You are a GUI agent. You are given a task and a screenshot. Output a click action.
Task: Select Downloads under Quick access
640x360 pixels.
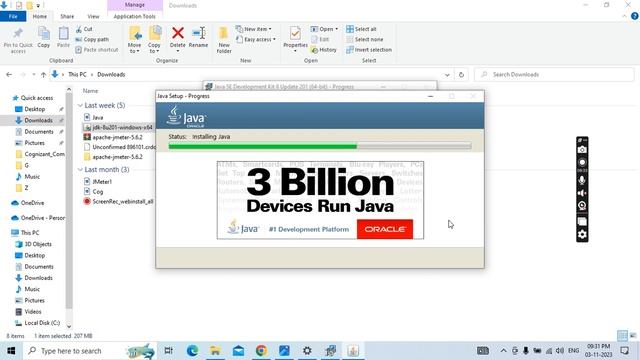click(38, 120)
